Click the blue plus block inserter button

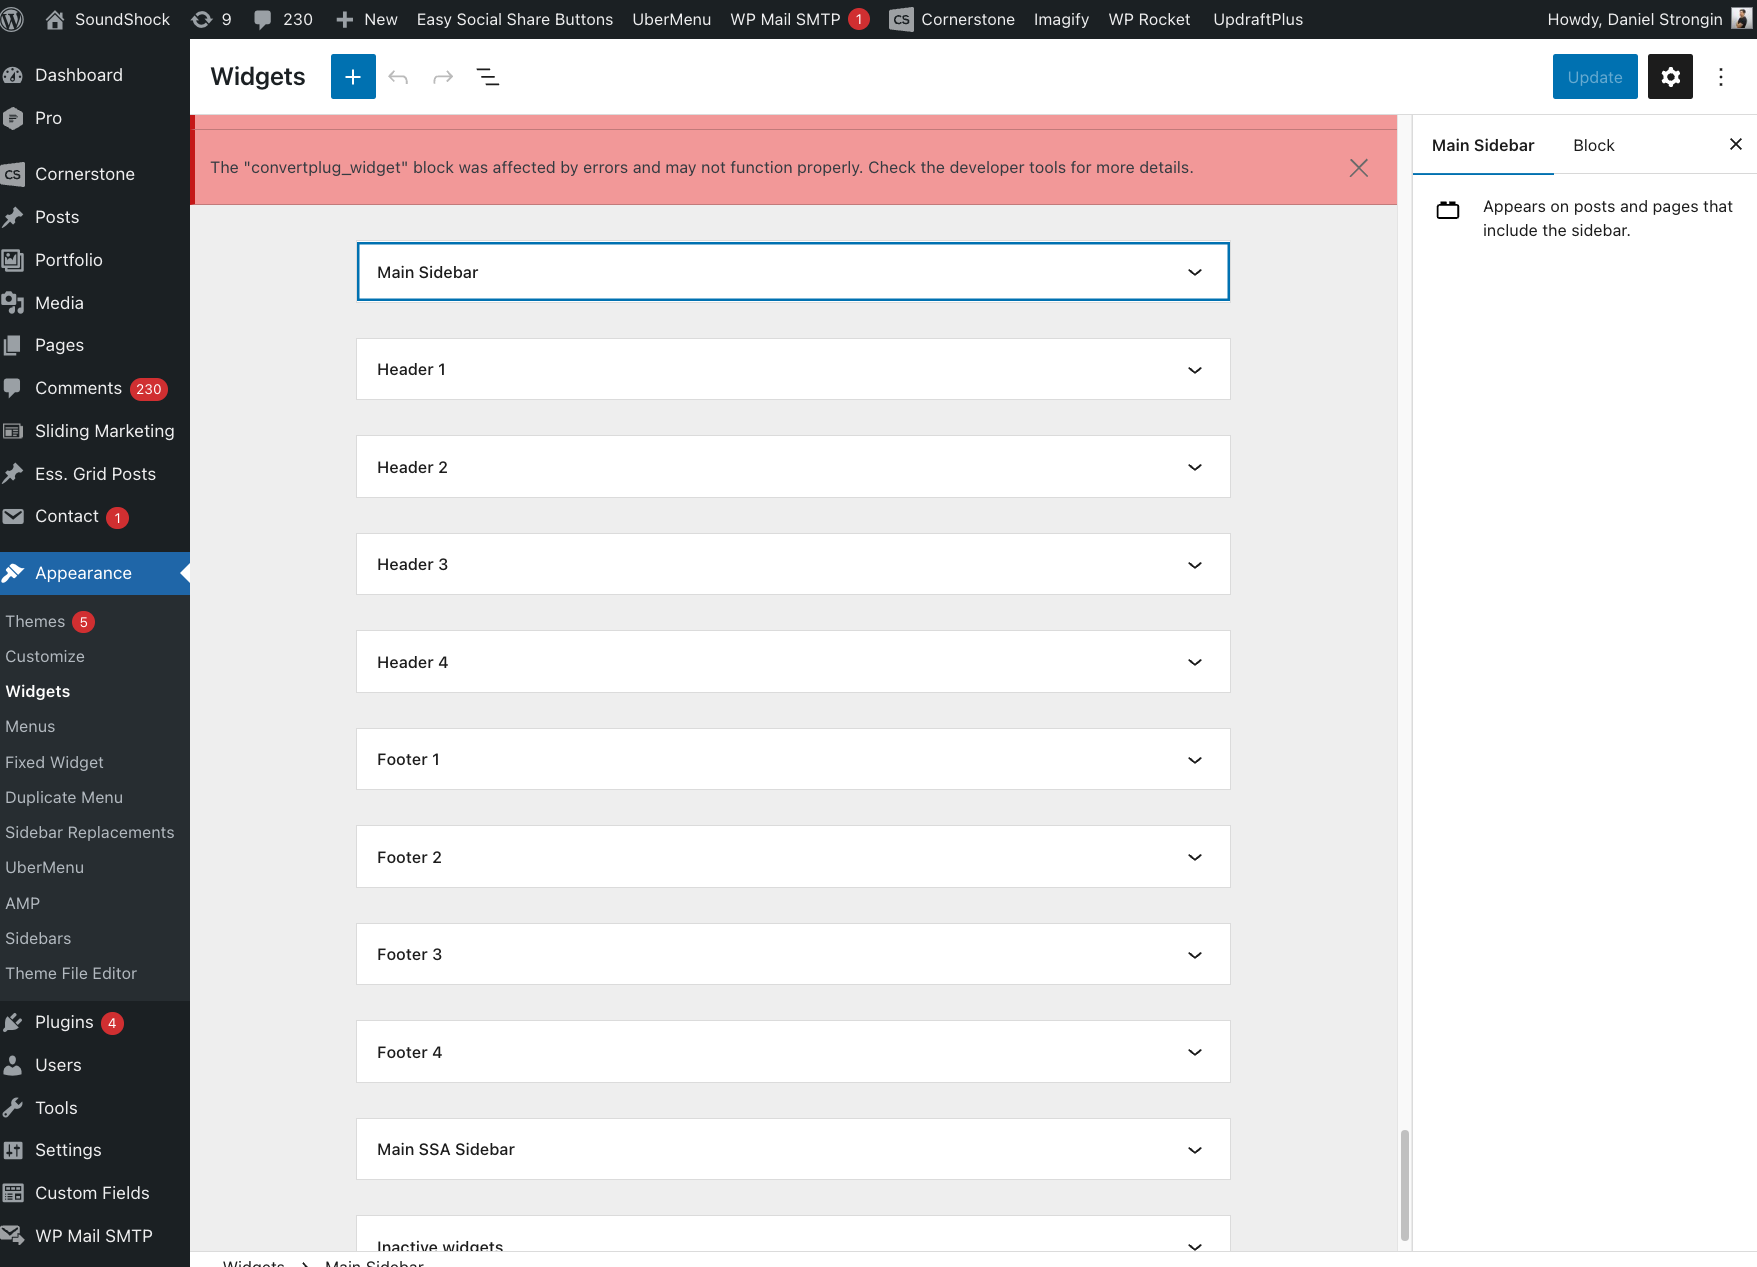tap(353, 77)
